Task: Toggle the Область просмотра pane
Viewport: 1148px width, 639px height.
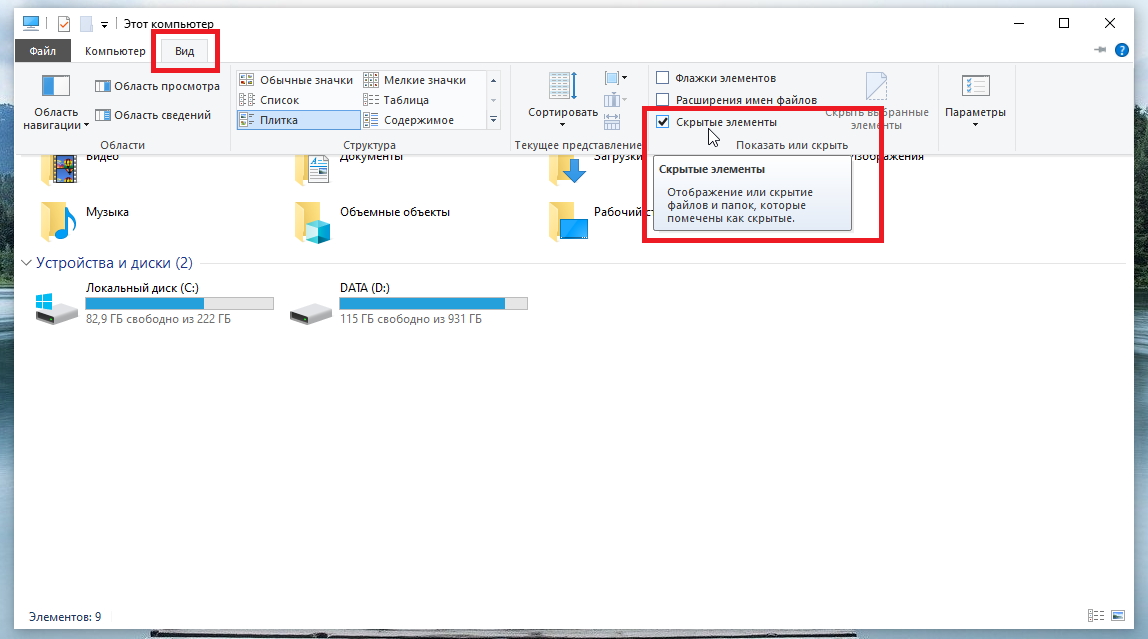Action: click(157, 86)
